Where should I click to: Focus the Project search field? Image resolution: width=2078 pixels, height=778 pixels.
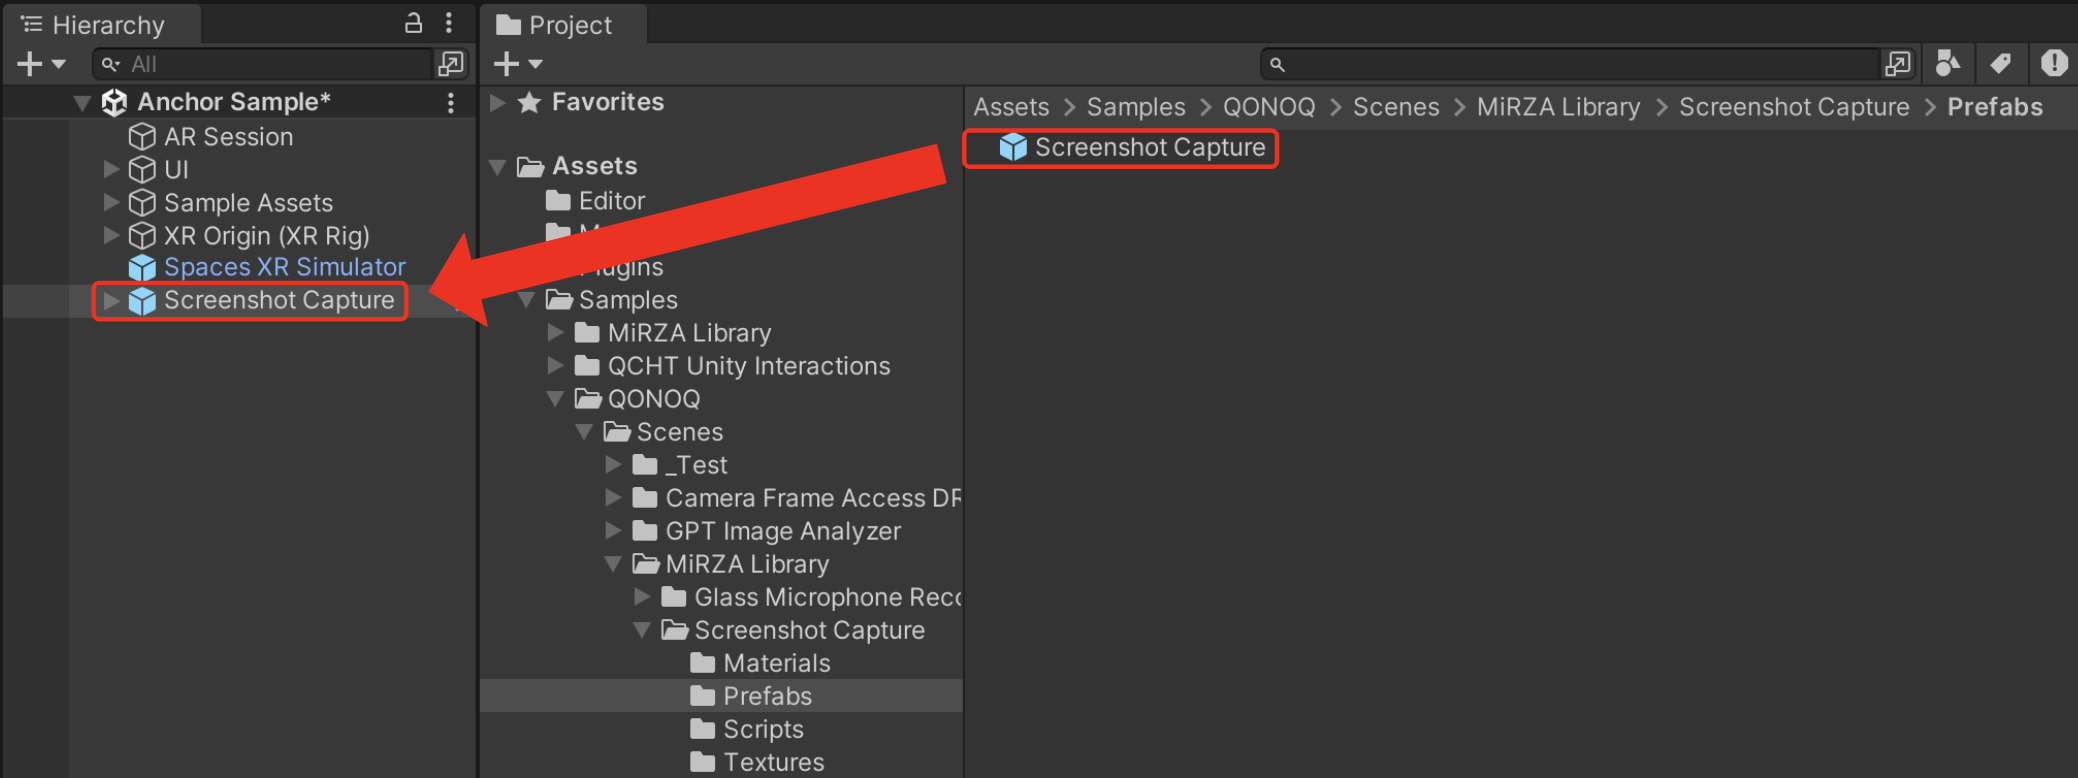1570,64
